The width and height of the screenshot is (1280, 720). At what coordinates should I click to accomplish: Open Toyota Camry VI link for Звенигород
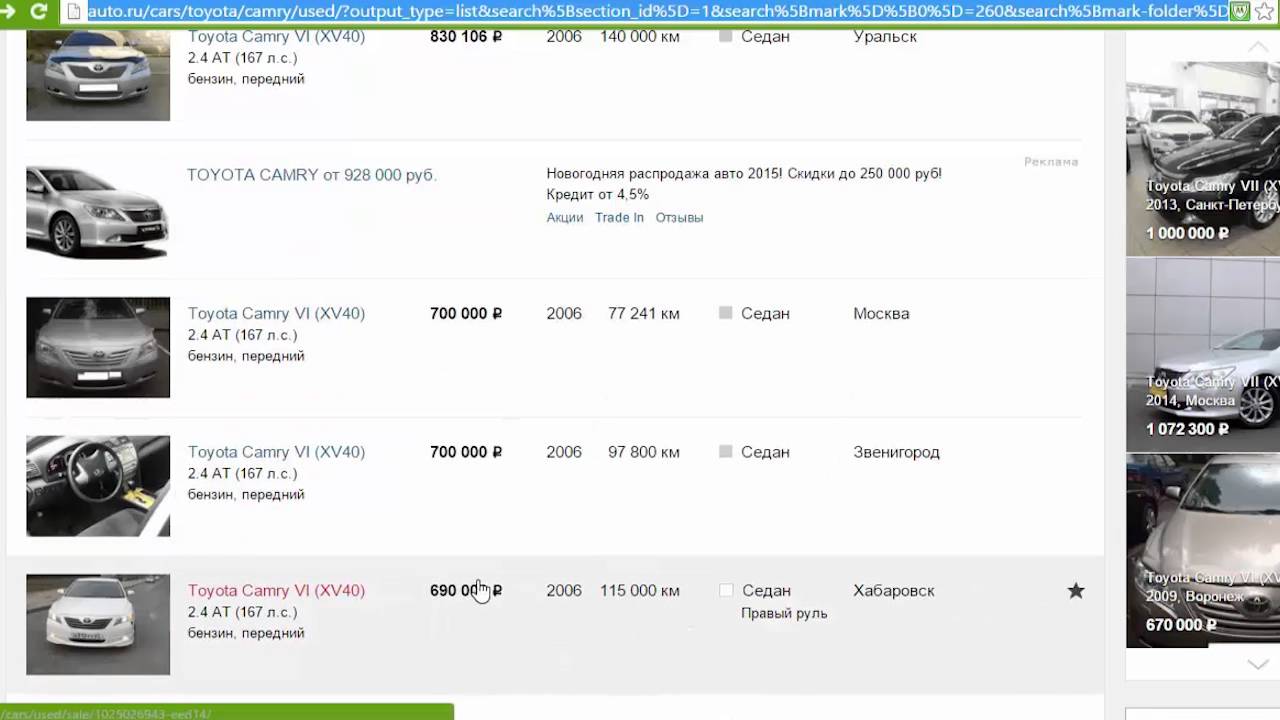tap(276, 452)
